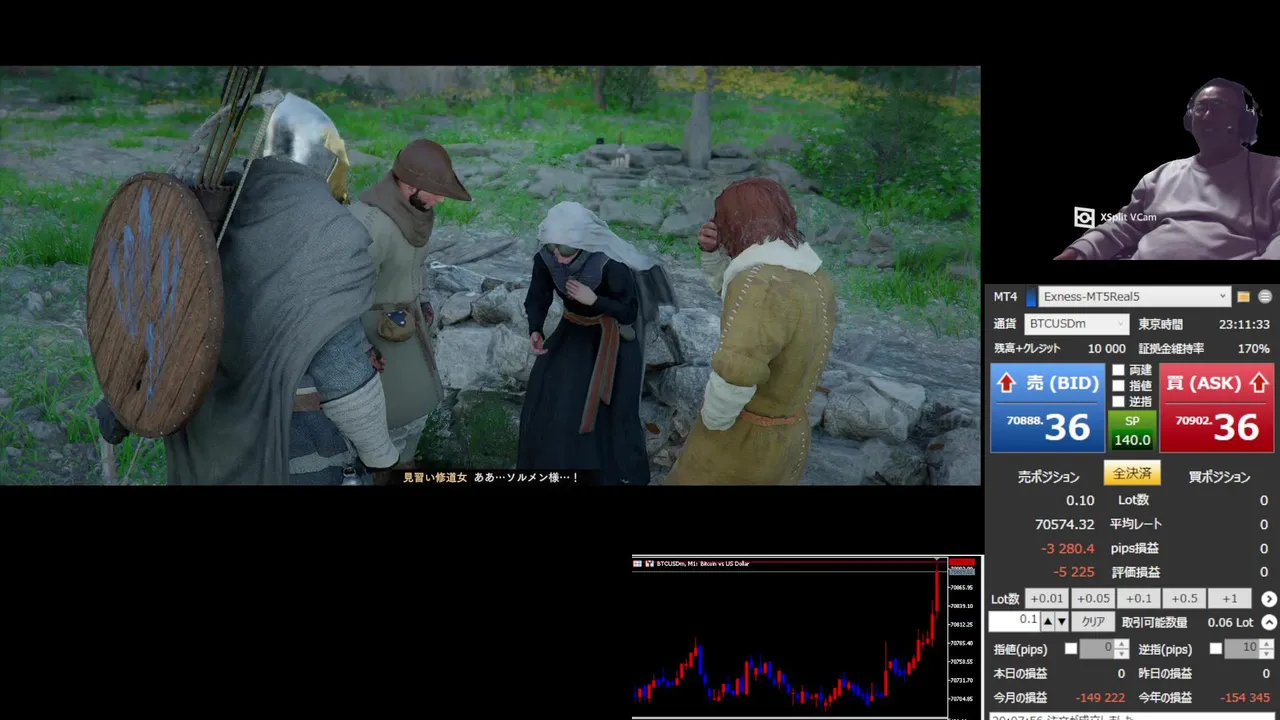Click the round right-arrow icon beside +1
The image size is (1280, 720).
pyautogui.click(x=1269, y=599)
